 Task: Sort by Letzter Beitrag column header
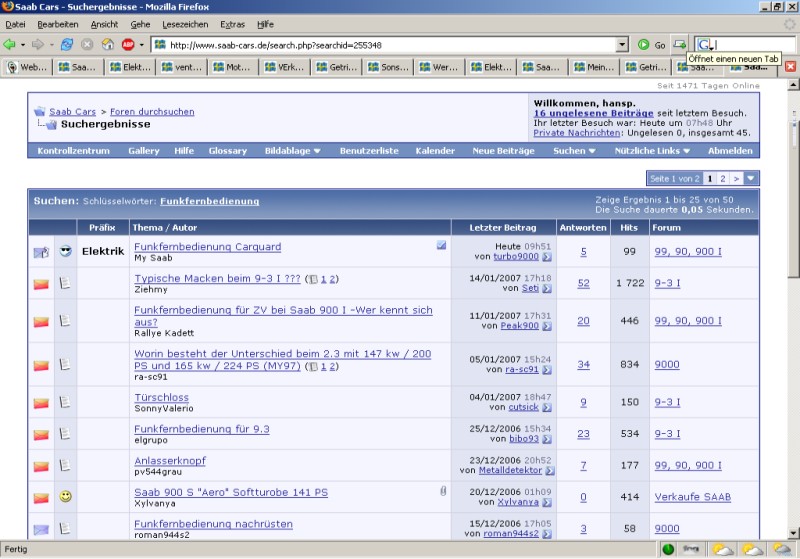(503, 227)
